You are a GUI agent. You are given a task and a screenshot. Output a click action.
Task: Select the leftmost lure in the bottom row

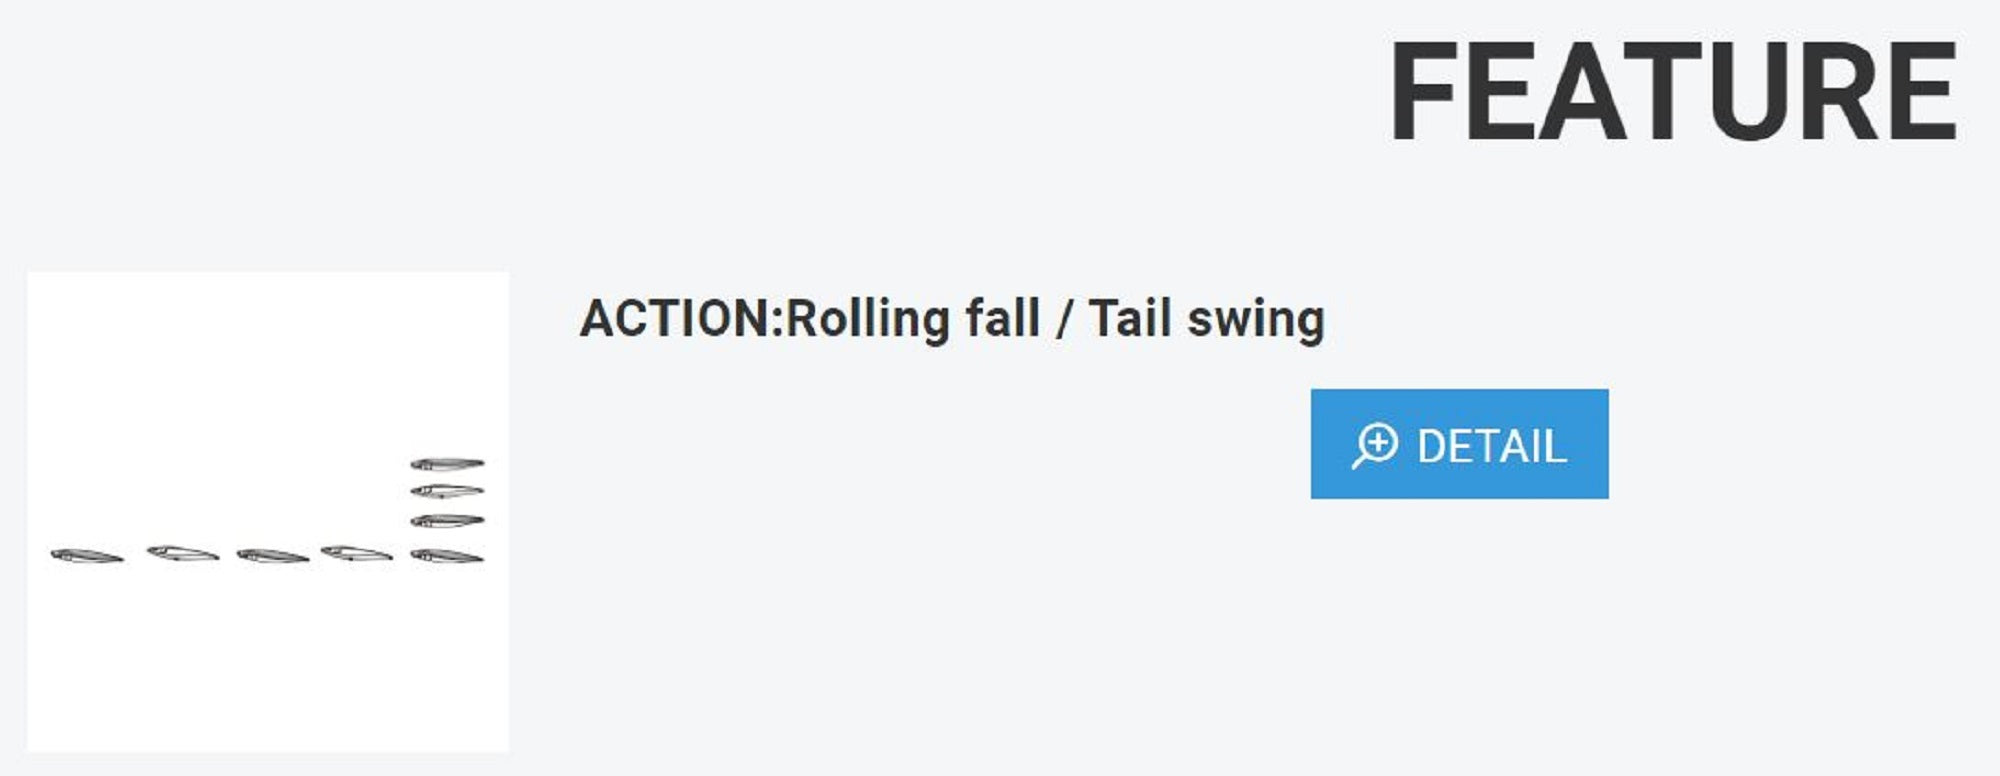(87, 555)
